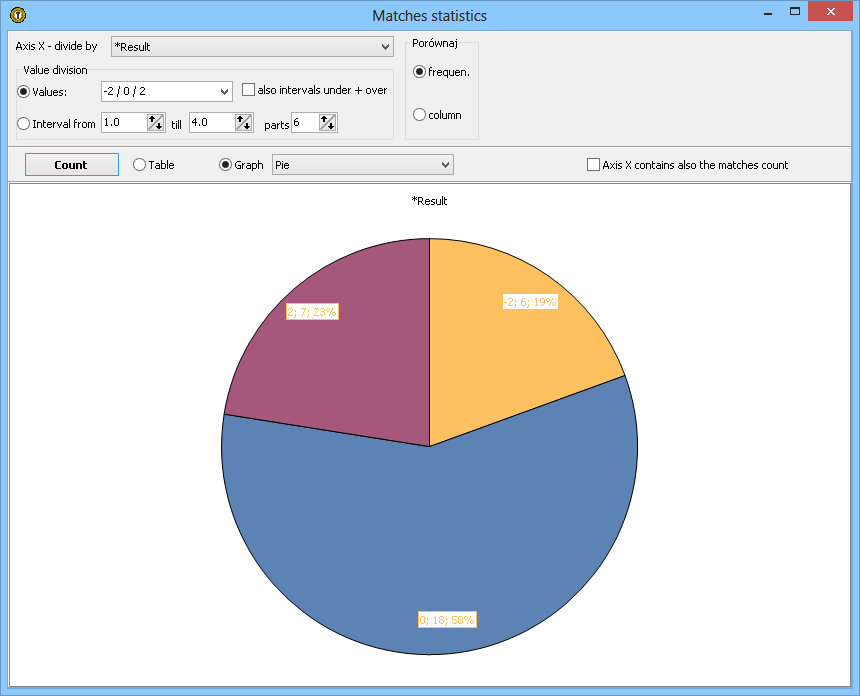Open the Pie graph type dropdown
This screenshot has width=860, height=696.
445,165
